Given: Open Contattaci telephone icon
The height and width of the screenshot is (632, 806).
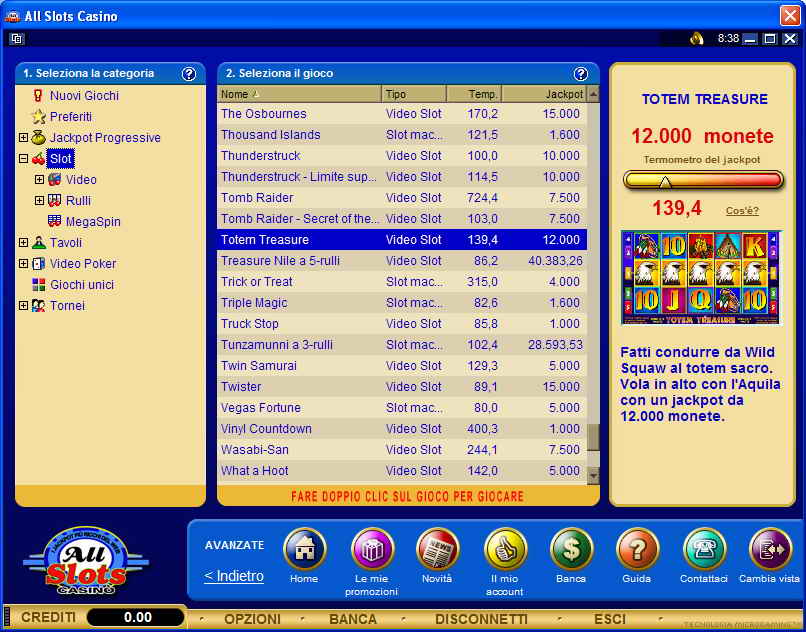Looking at the screenshot, I should point(704,549).
